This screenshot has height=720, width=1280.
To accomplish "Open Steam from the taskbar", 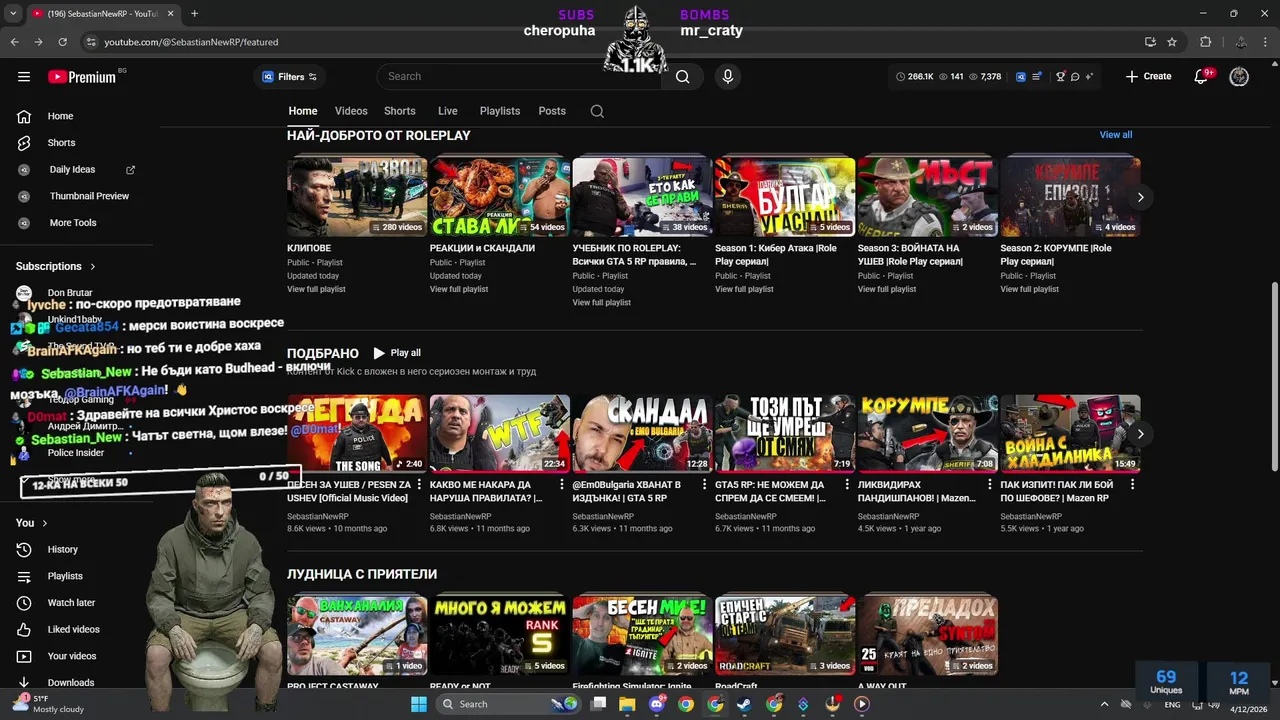I will (x=744, y=704).
